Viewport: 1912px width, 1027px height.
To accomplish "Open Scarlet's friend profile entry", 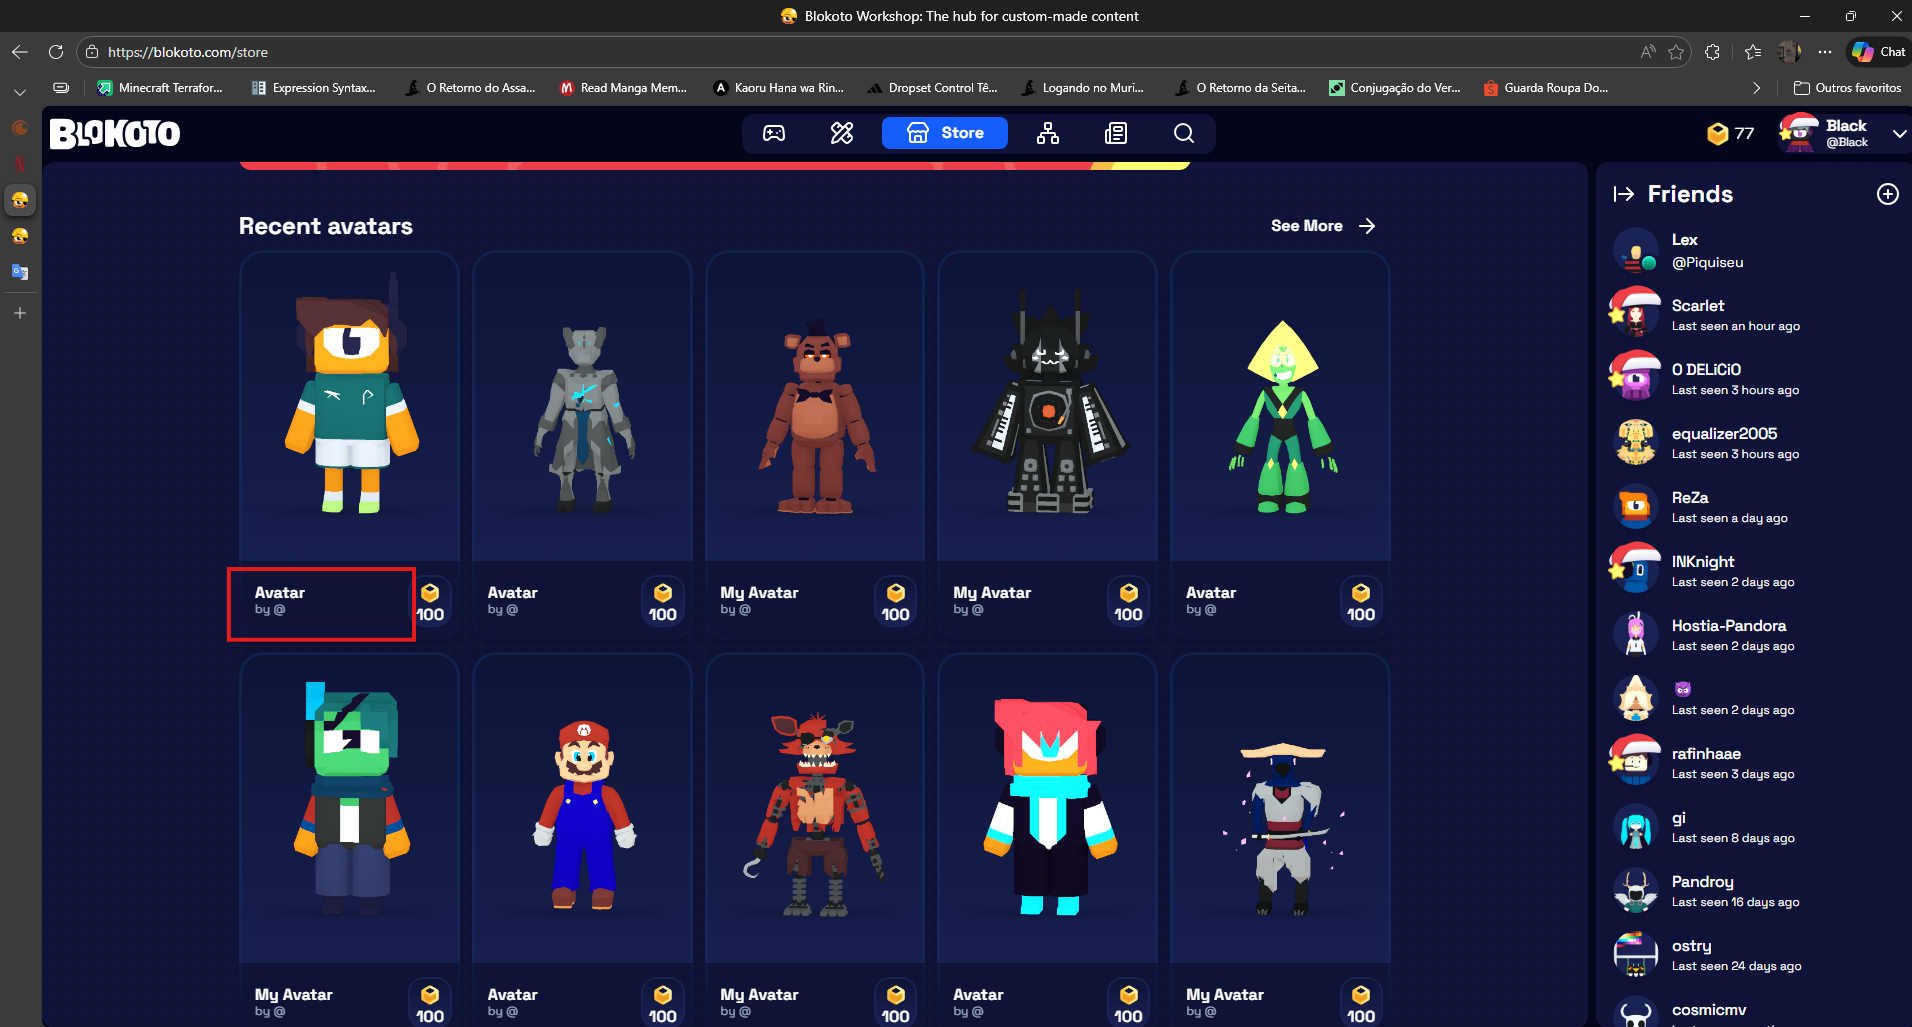I will point(1735,314).
